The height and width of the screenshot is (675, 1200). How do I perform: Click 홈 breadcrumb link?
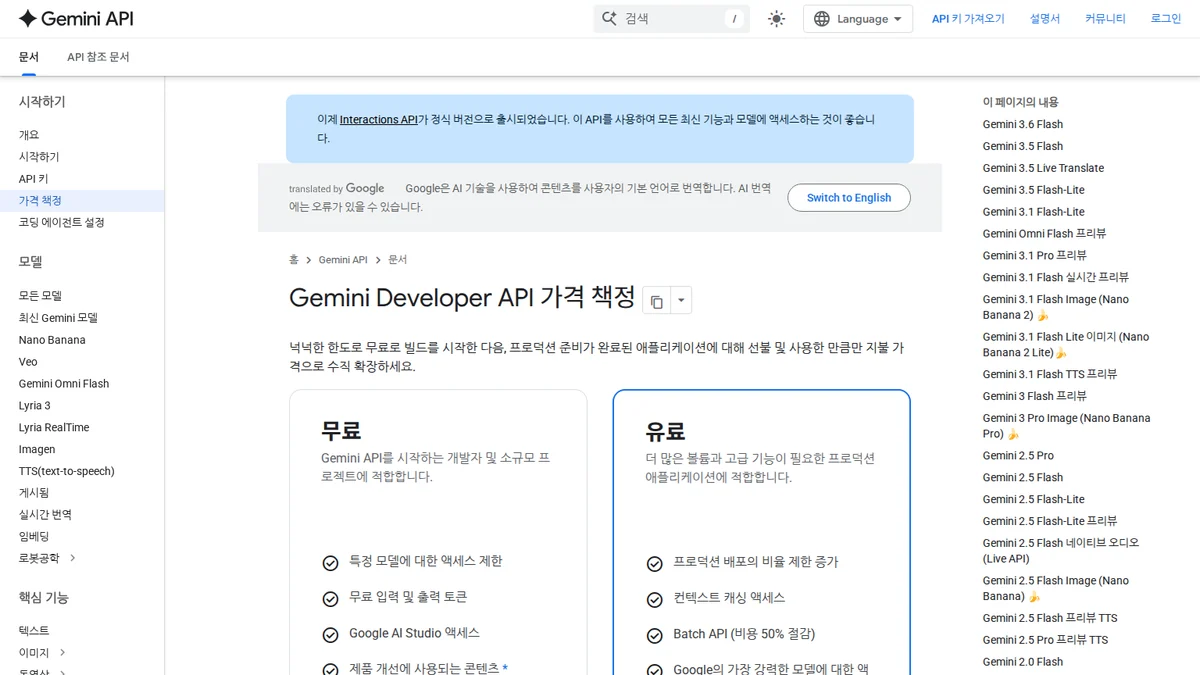click(294, 259)
